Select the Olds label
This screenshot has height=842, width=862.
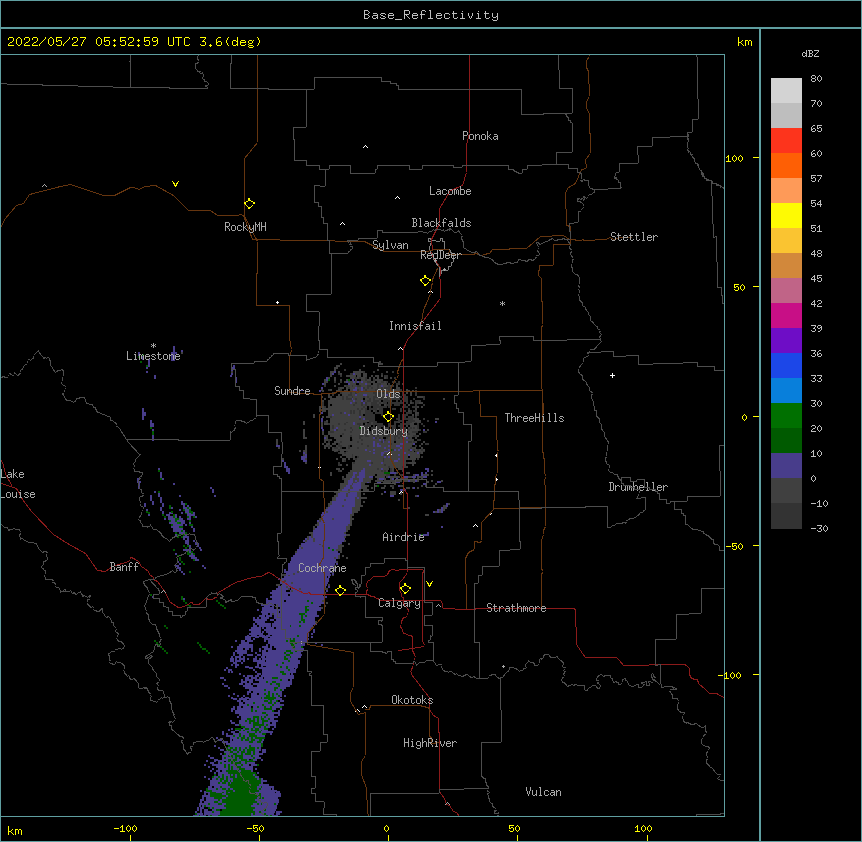pos(388,394)
